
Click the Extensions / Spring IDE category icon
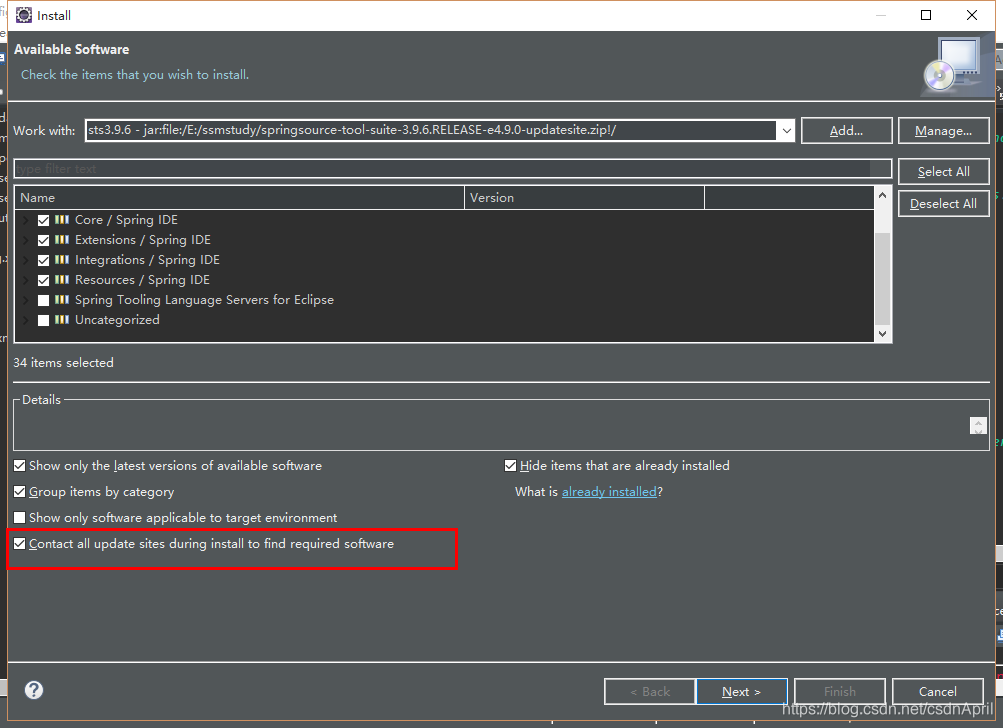tap(61, 239)
